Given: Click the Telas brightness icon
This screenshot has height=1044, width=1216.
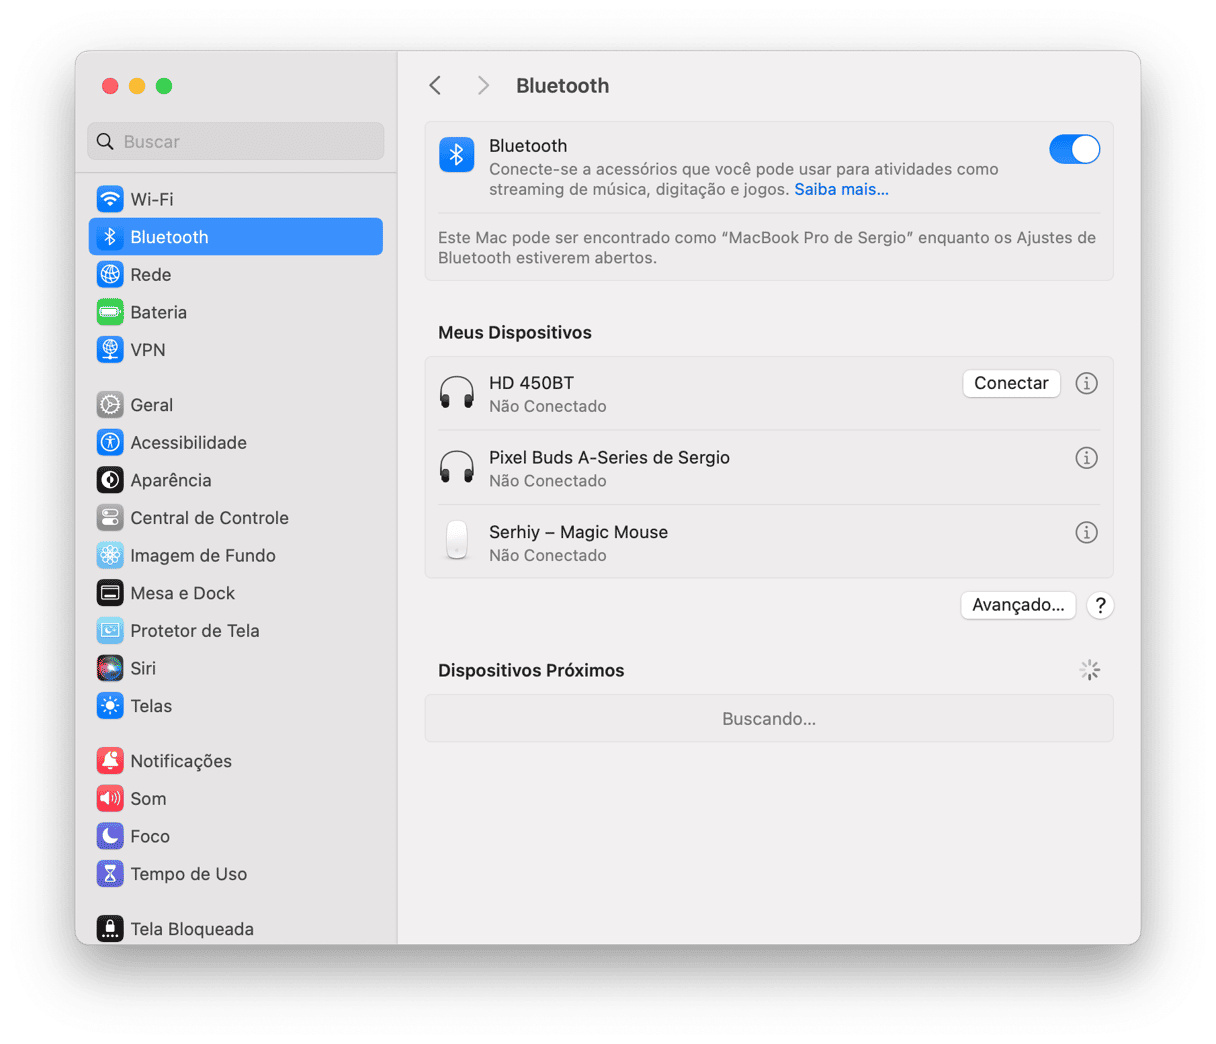Looking at the screenshot, I should coord(110,706).
